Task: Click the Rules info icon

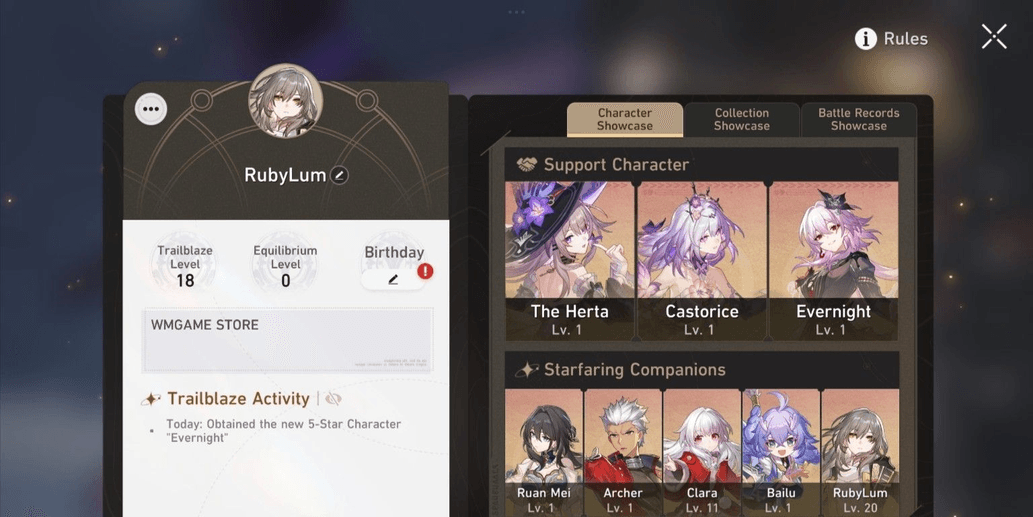Action: coord(866,39)
